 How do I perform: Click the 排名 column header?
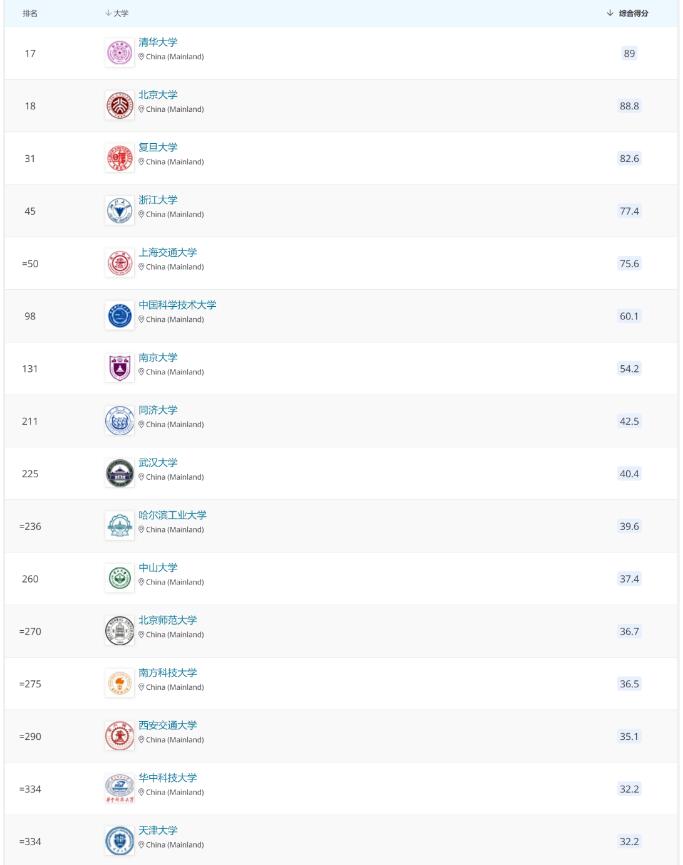tap(30, 13)
